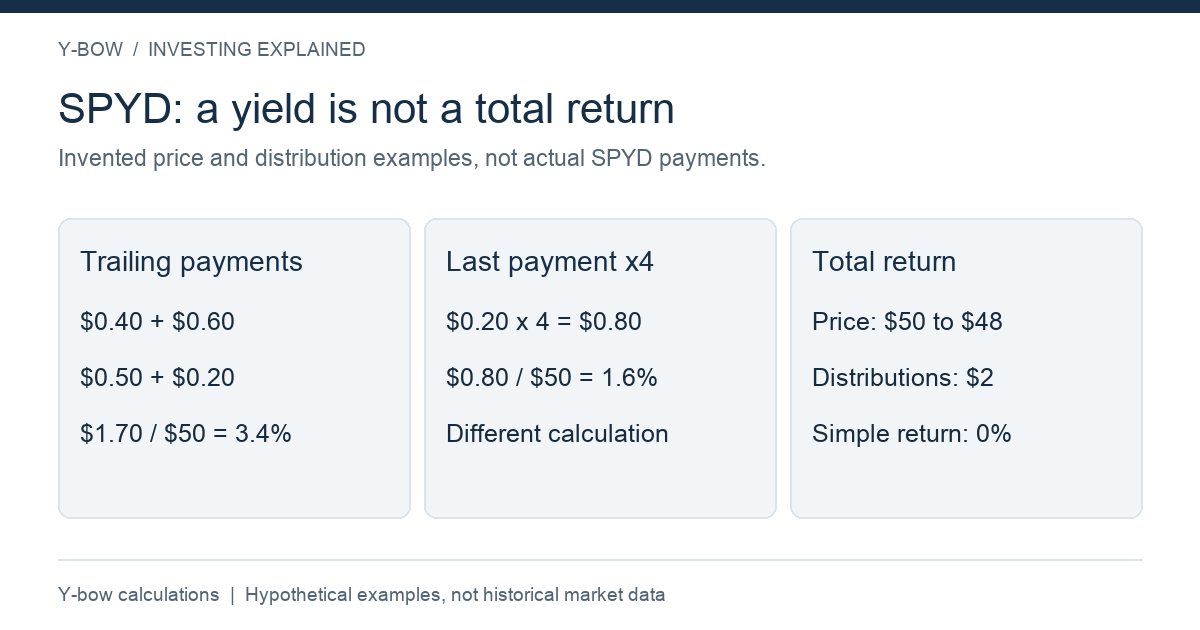Click the line '$0.40 + $0.60'
The image size is (1200, 630).
157,322
